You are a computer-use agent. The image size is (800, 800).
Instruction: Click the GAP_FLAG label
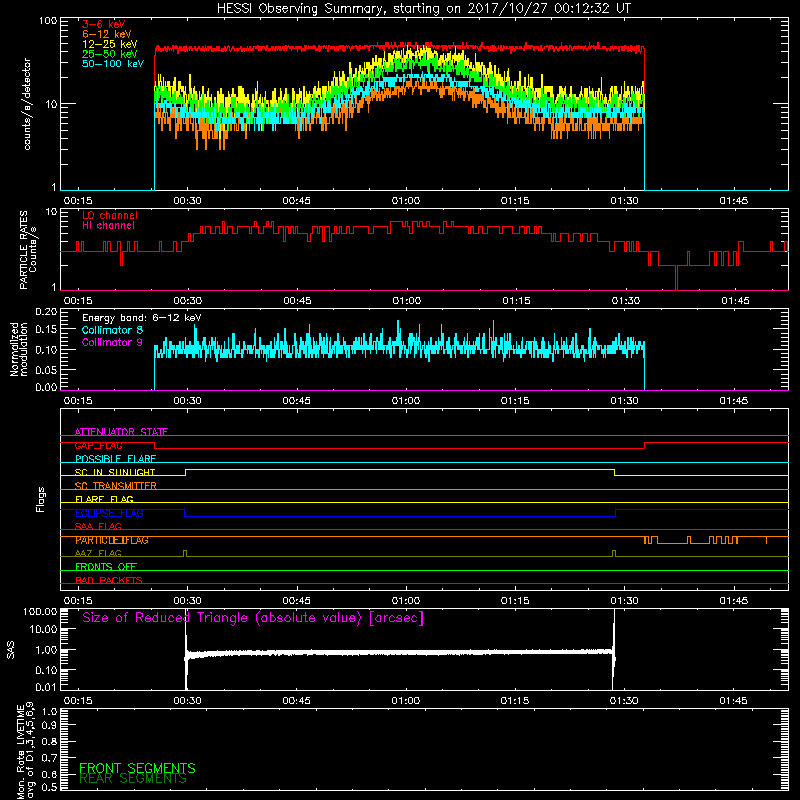pyautogui.click(x=98, y=445)
